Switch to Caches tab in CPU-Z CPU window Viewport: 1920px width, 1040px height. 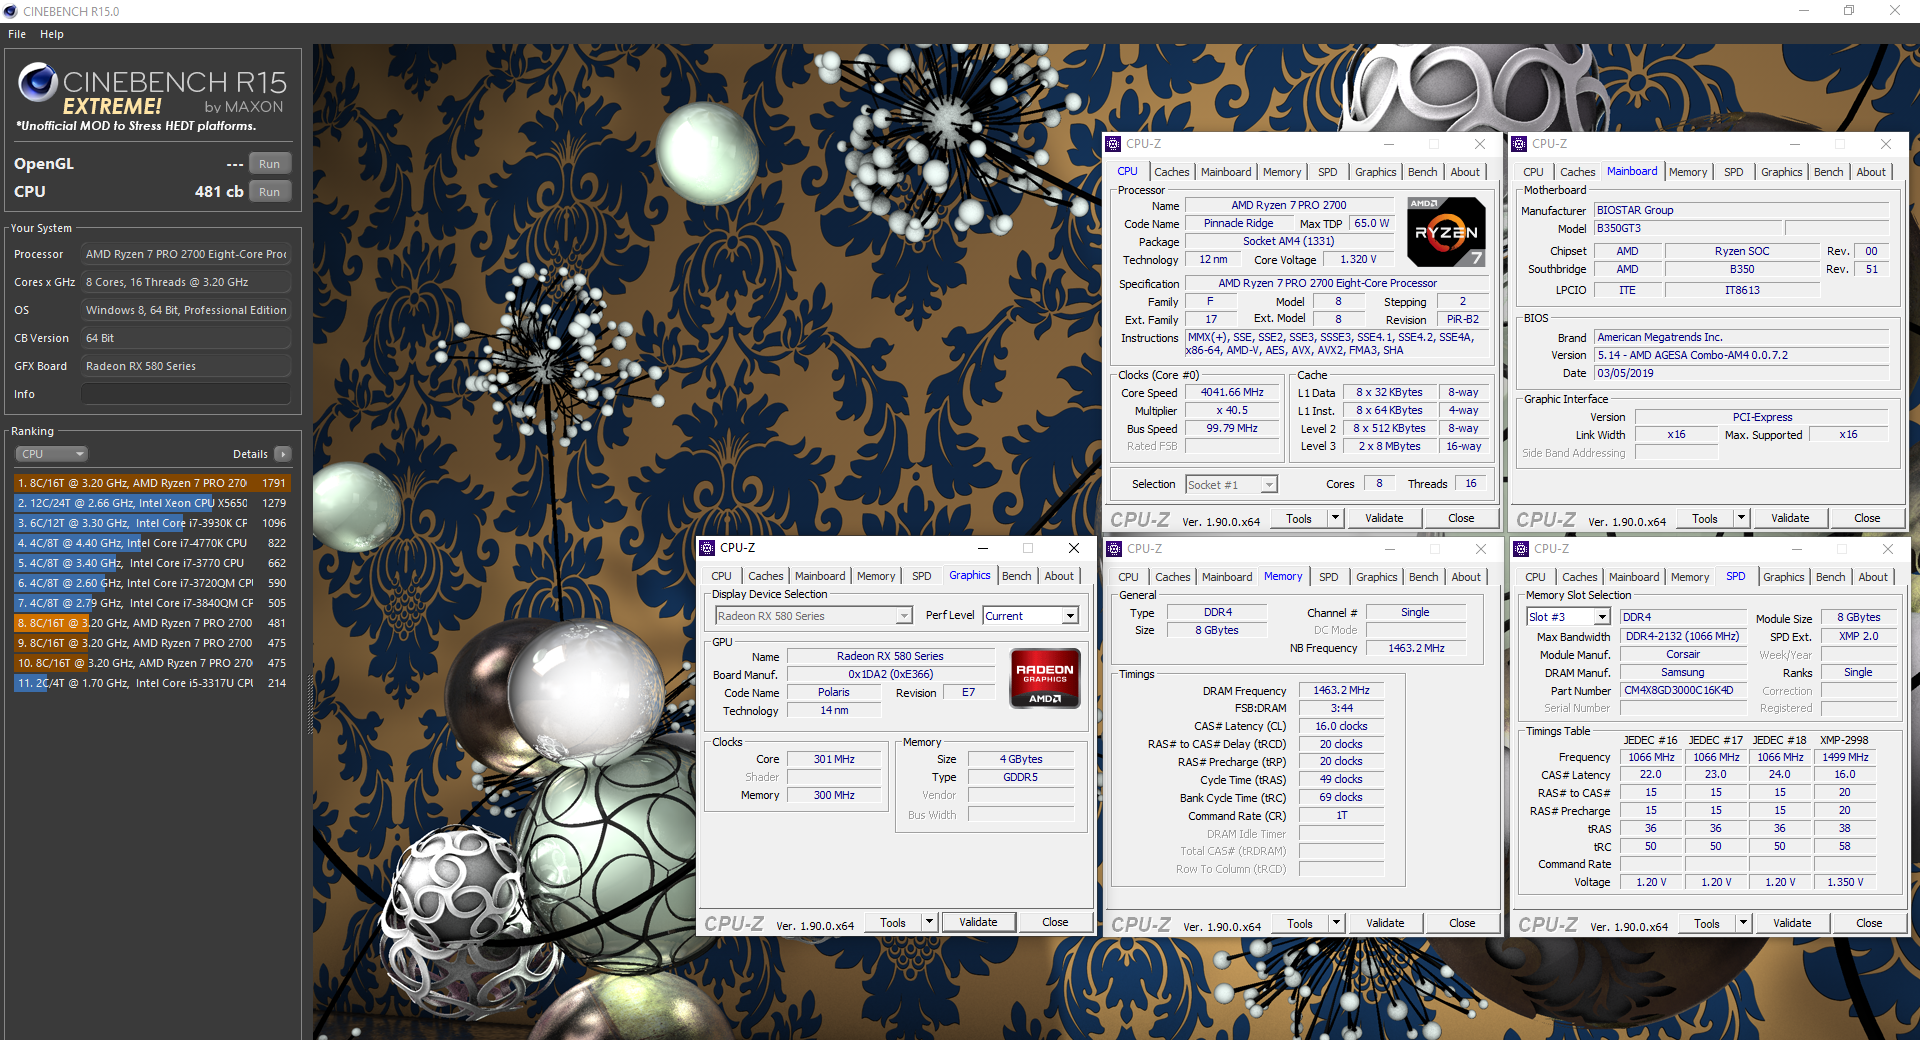click(x=1171, y=172)
